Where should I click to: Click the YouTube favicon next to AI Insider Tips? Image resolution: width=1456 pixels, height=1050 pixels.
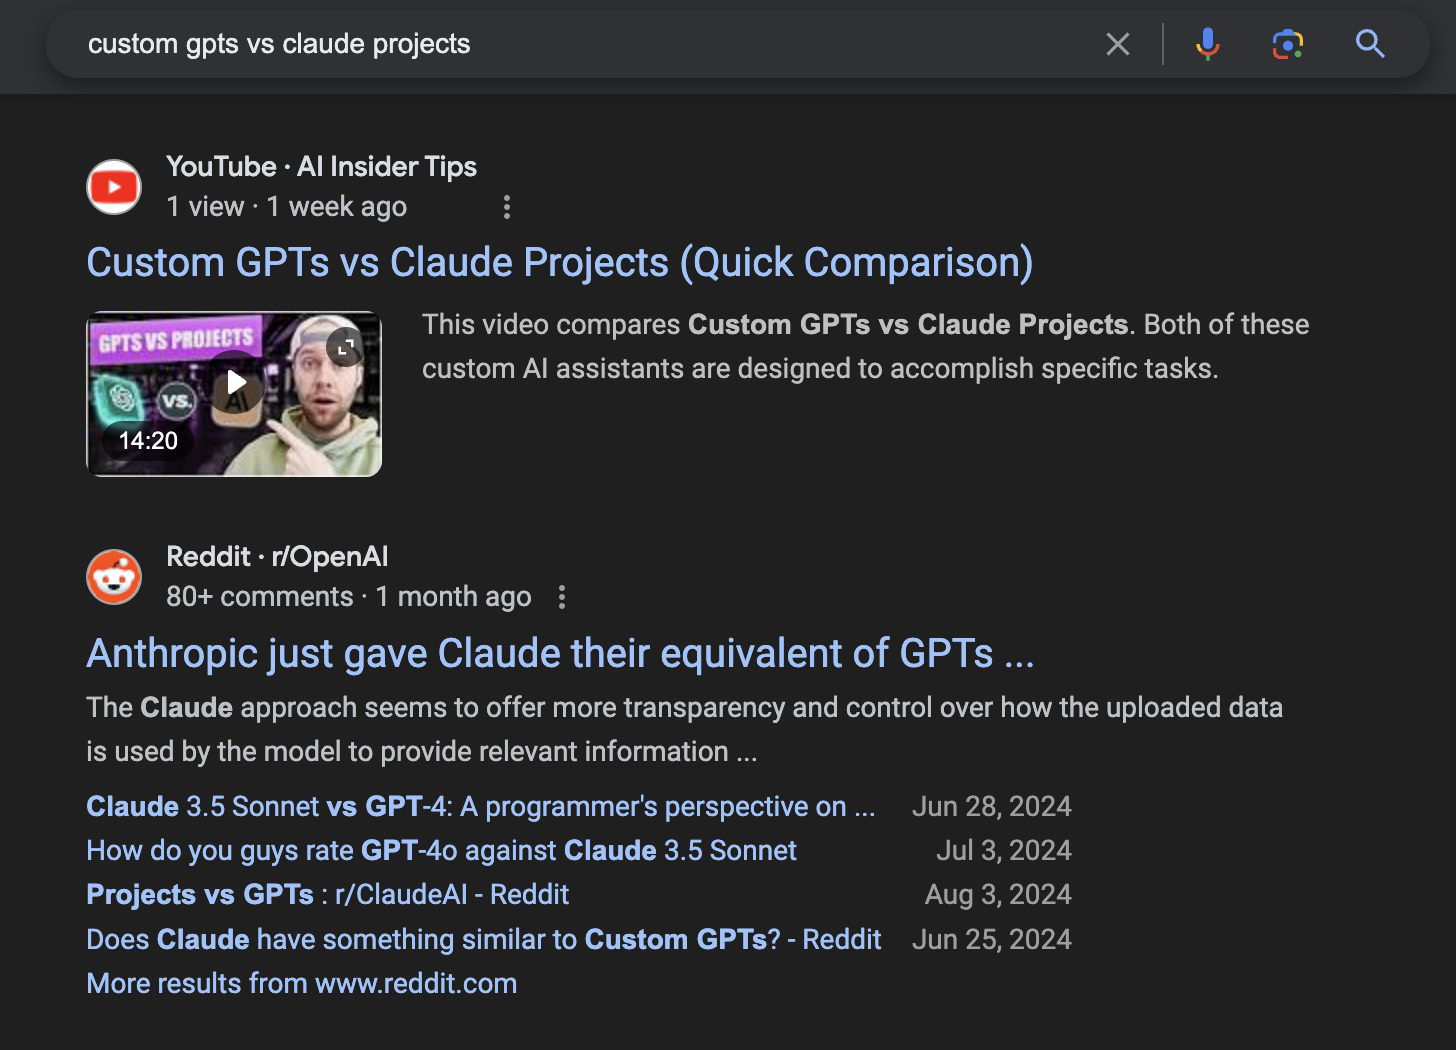pyautogui.click(x=113, y=186)
